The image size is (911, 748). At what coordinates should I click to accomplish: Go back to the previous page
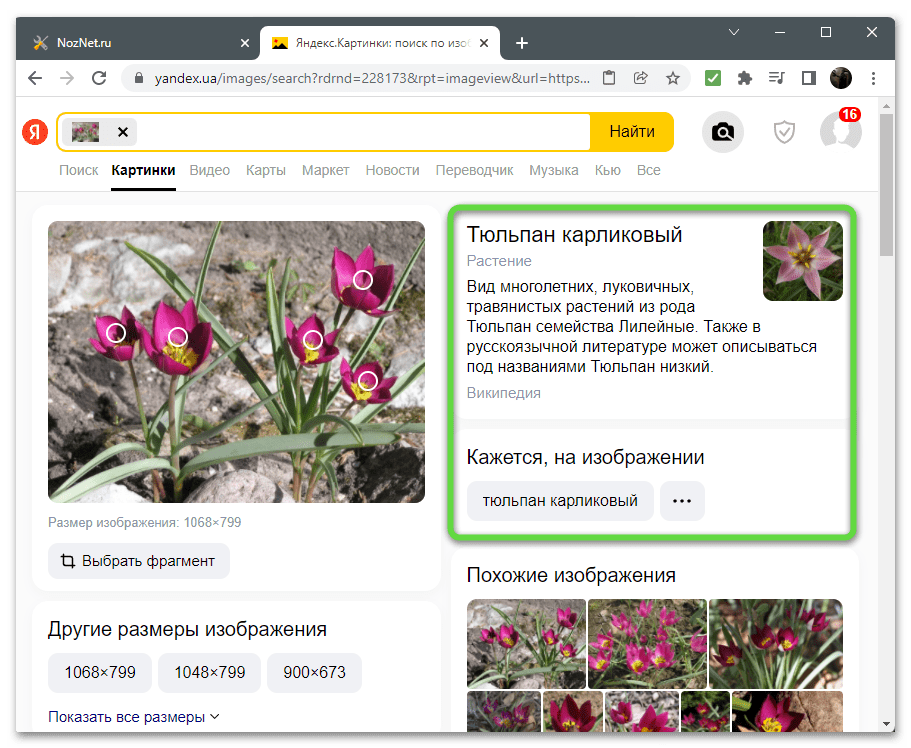click(x=35, y=78)
